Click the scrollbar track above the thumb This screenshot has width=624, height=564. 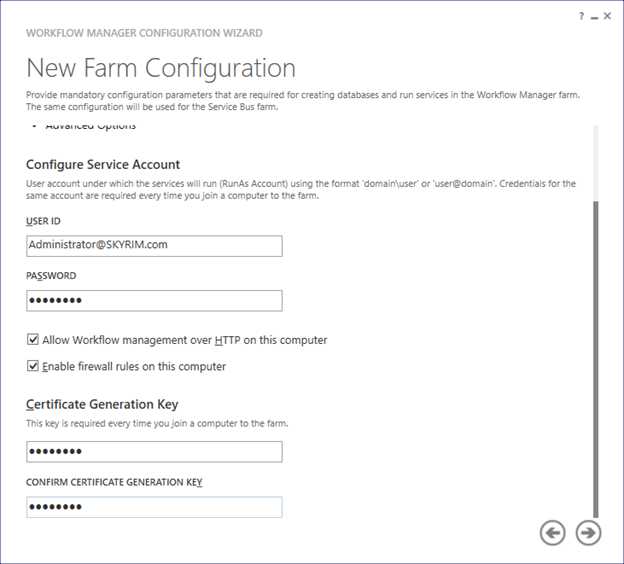click(595, 163)
